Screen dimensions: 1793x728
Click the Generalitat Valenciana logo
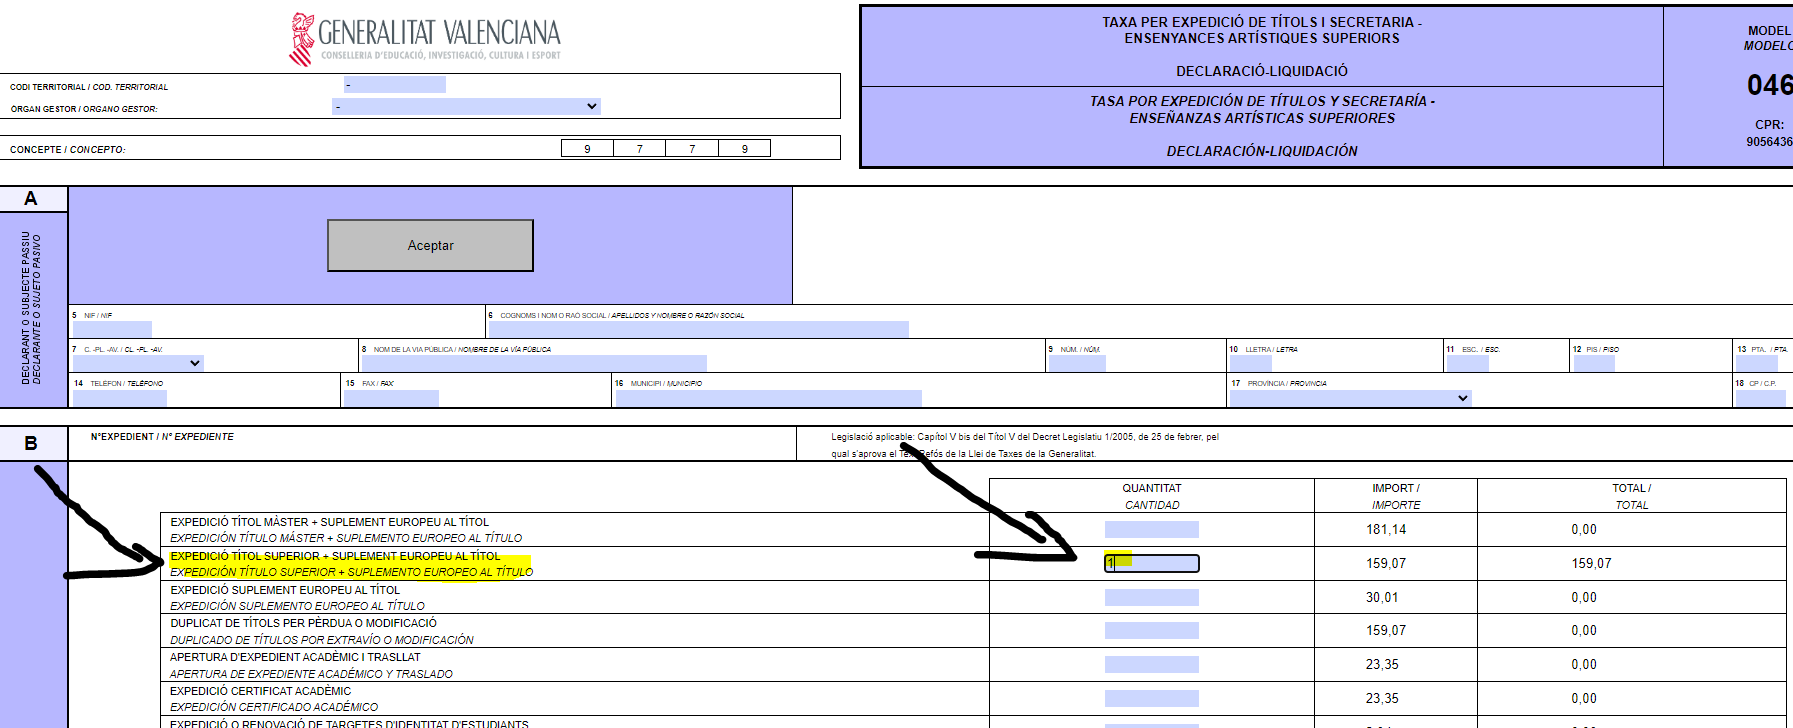[424, 40]
